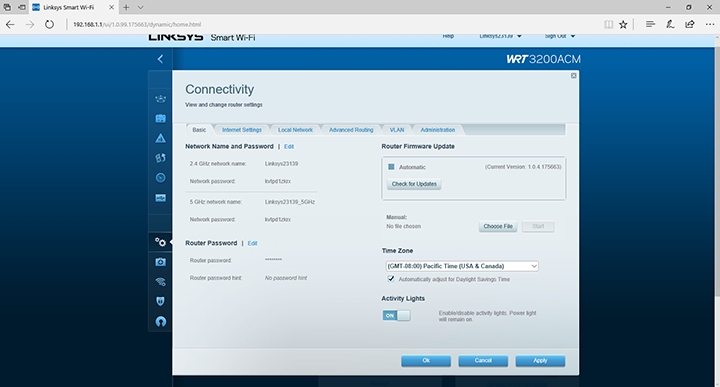Click Edit next to Router Password

253,243
